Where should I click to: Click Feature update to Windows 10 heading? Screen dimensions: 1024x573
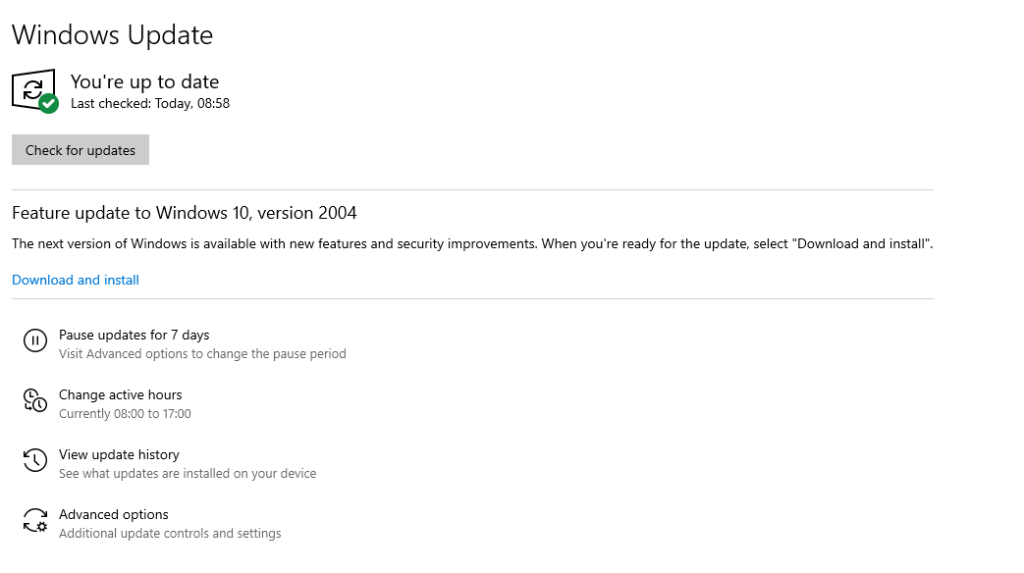(184, 213)
